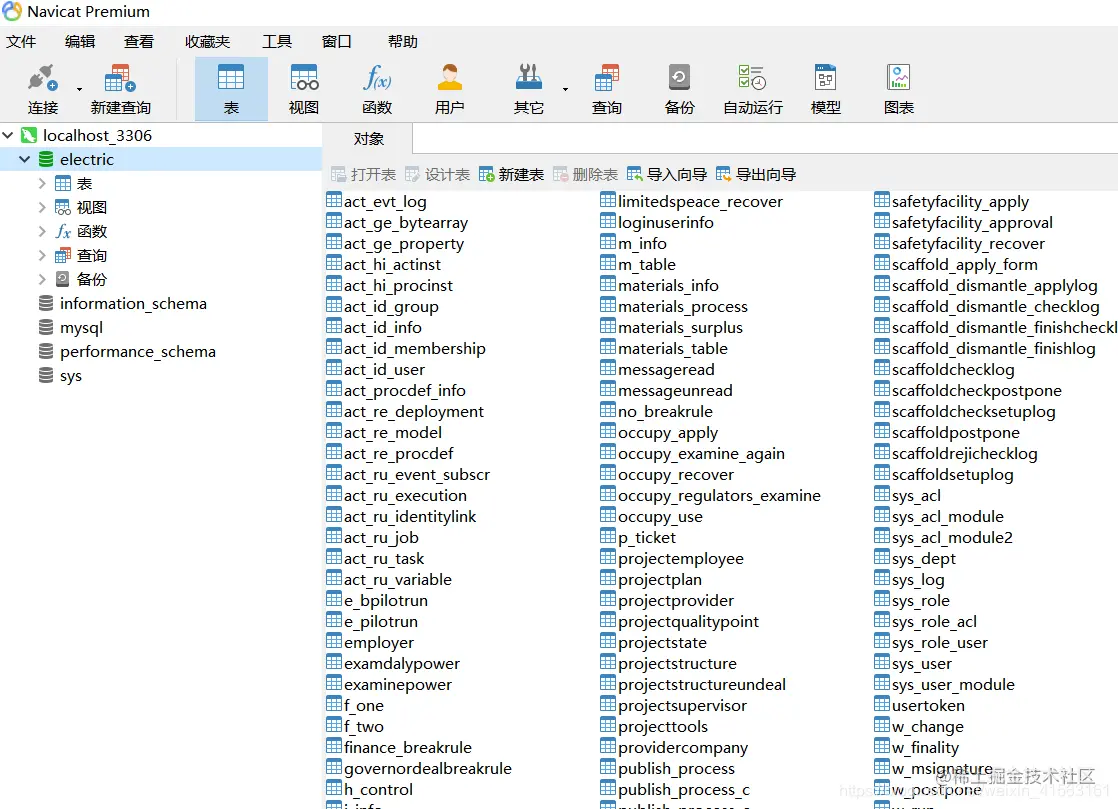Click the 删除表 button
Viewport: 1118px width, 809px height.
(x=585, y=175)
